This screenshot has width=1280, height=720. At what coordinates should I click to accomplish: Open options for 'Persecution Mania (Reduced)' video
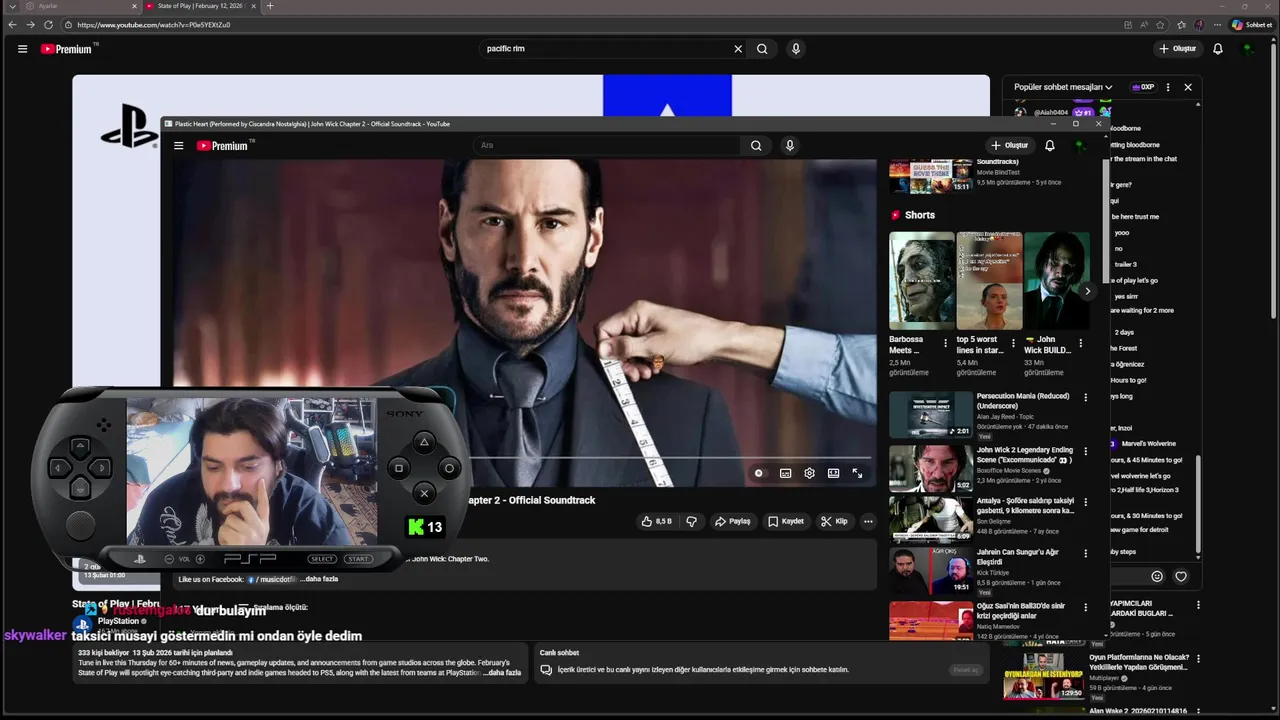click(x=1086, y=397)
